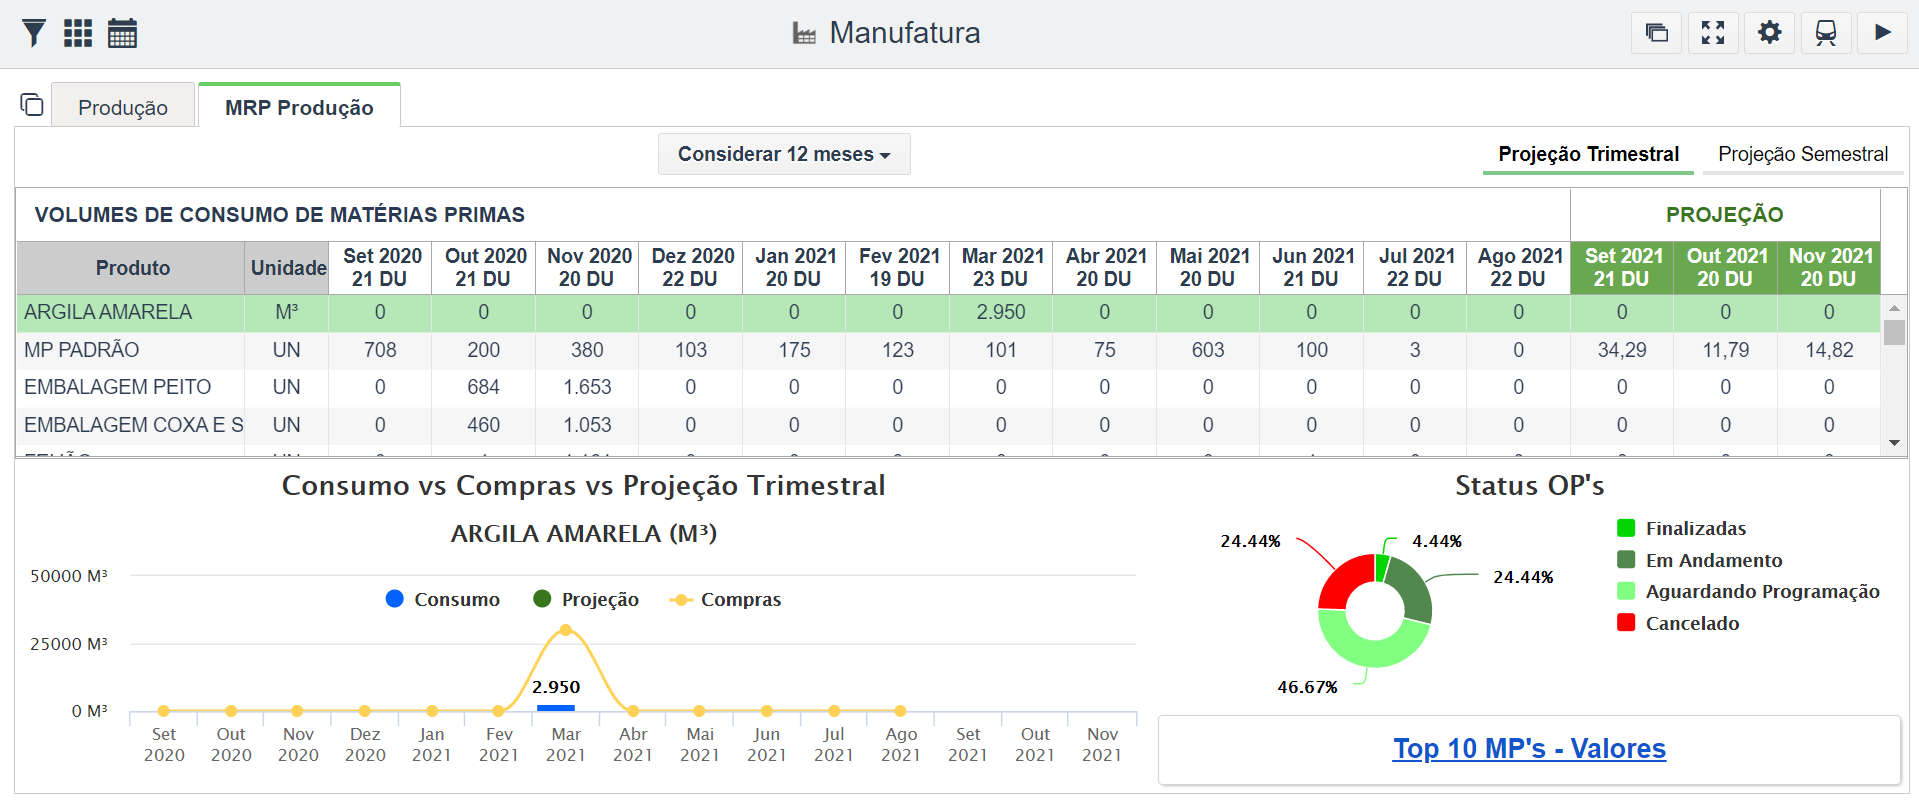Select Projeção Trimestral view

(x=1588, y=154)
